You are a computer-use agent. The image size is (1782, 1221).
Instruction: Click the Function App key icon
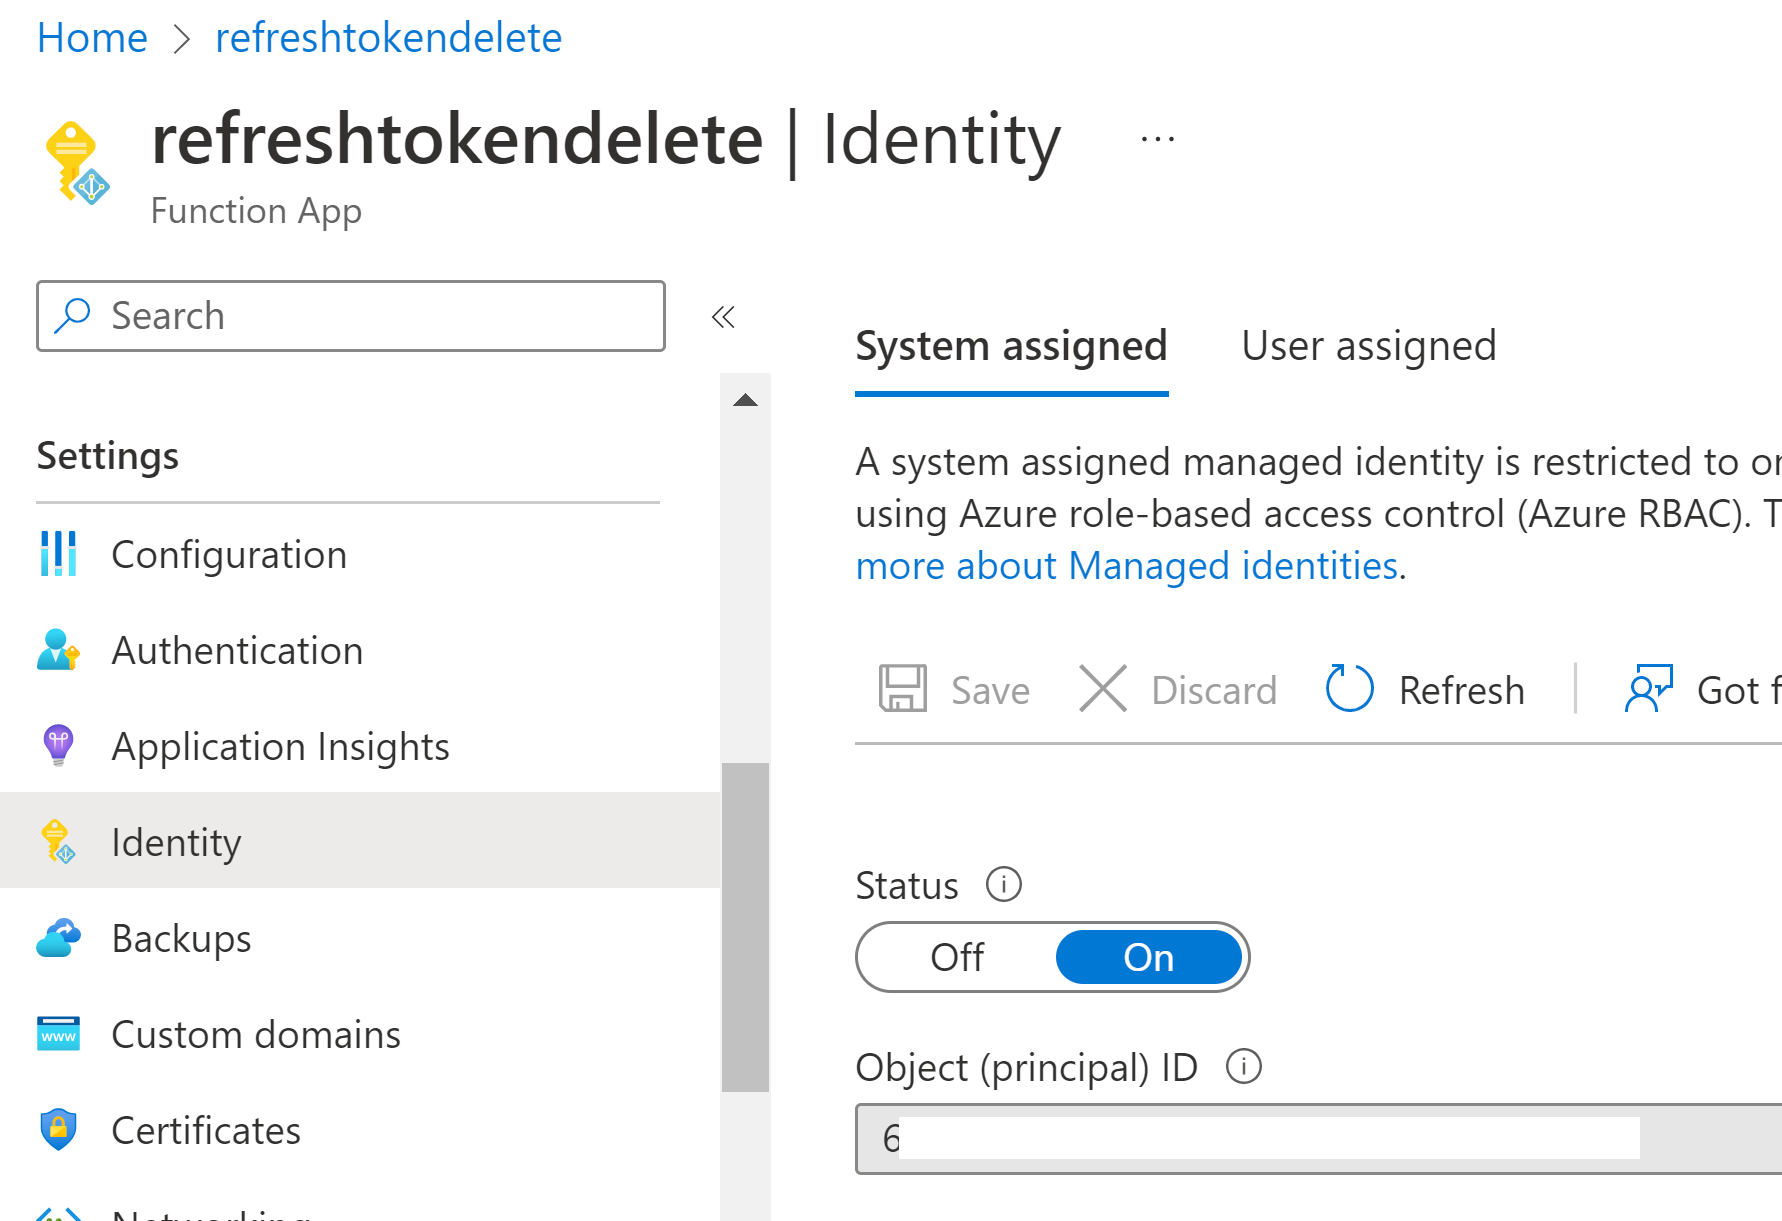(77, 163)
